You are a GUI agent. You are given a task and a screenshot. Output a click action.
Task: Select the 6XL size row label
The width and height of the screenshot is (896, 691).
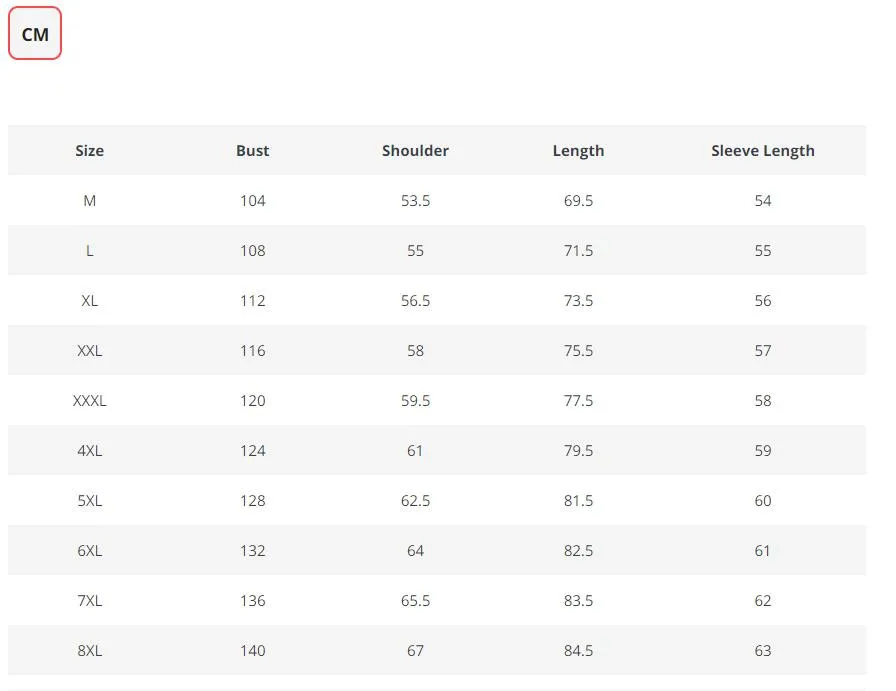point(89,551)
